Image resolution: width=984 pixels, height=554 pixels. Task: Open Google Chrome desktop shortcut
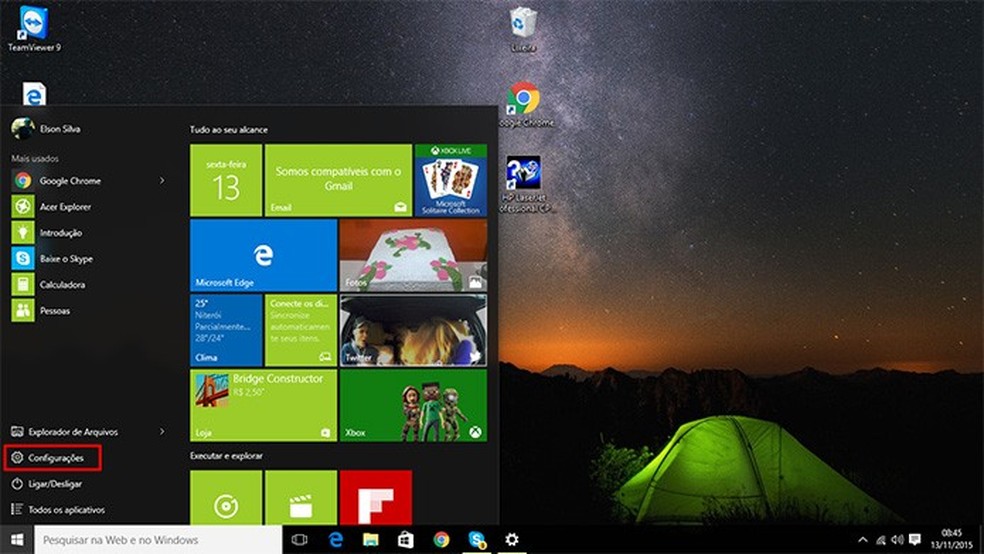523,105
